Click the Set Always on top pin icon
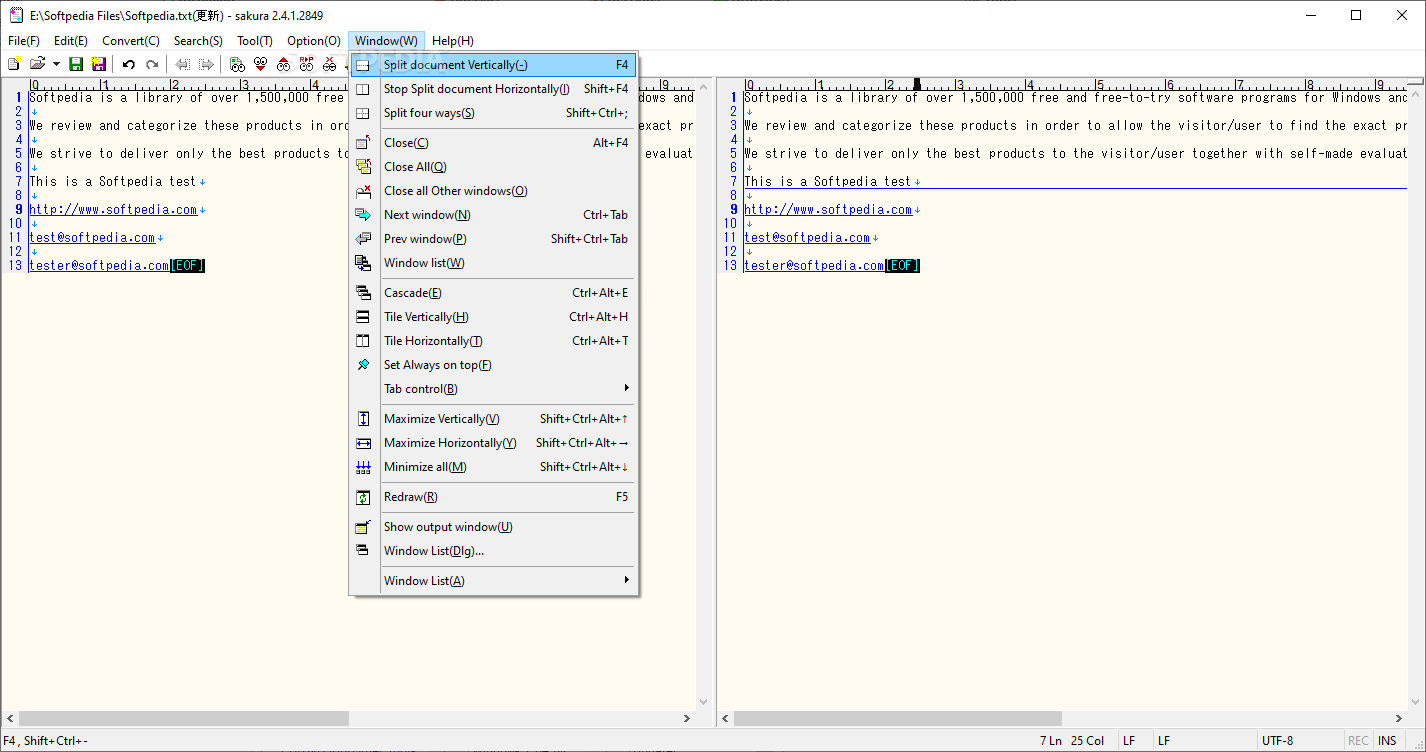This screenshot has width=1426, height=752. pyautogui.click(x=363, y=365)
